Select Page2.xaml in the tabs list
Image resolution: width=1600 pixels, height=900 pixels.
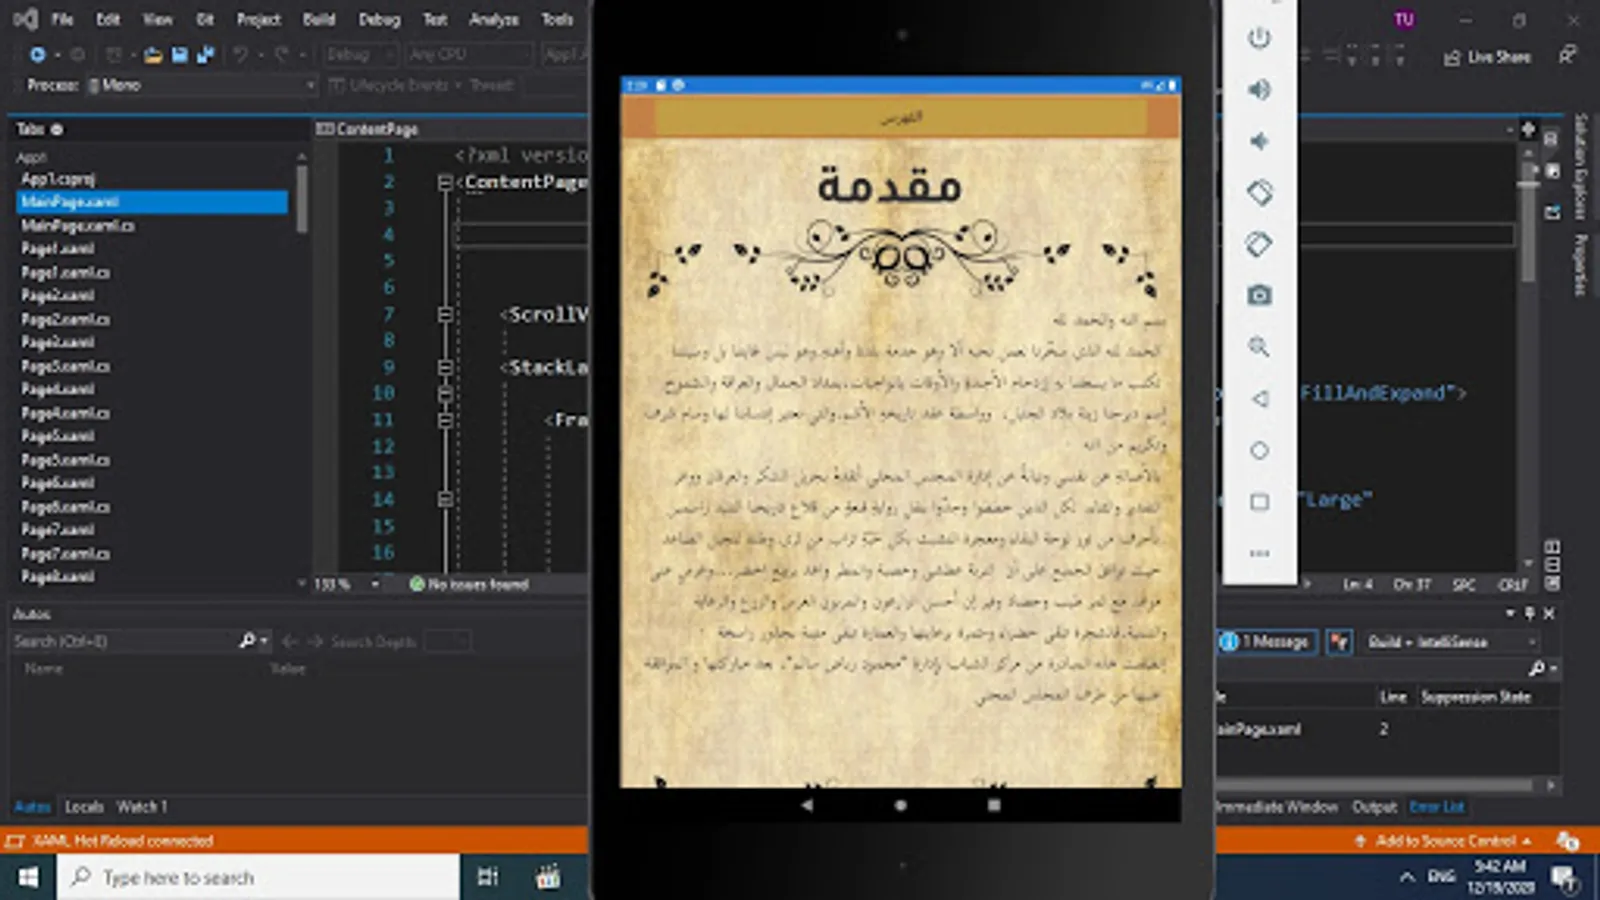tap(58, 295)
